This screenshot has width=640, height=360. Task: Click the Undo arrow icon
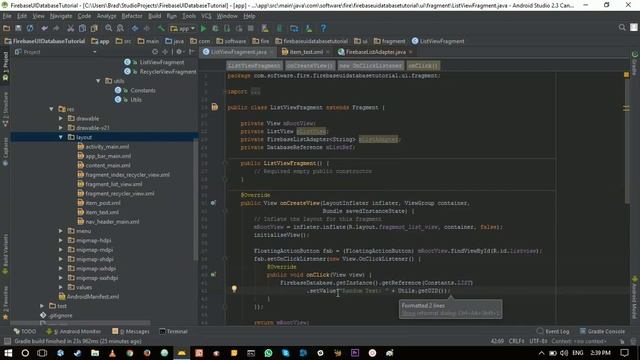tap(44, 28)
